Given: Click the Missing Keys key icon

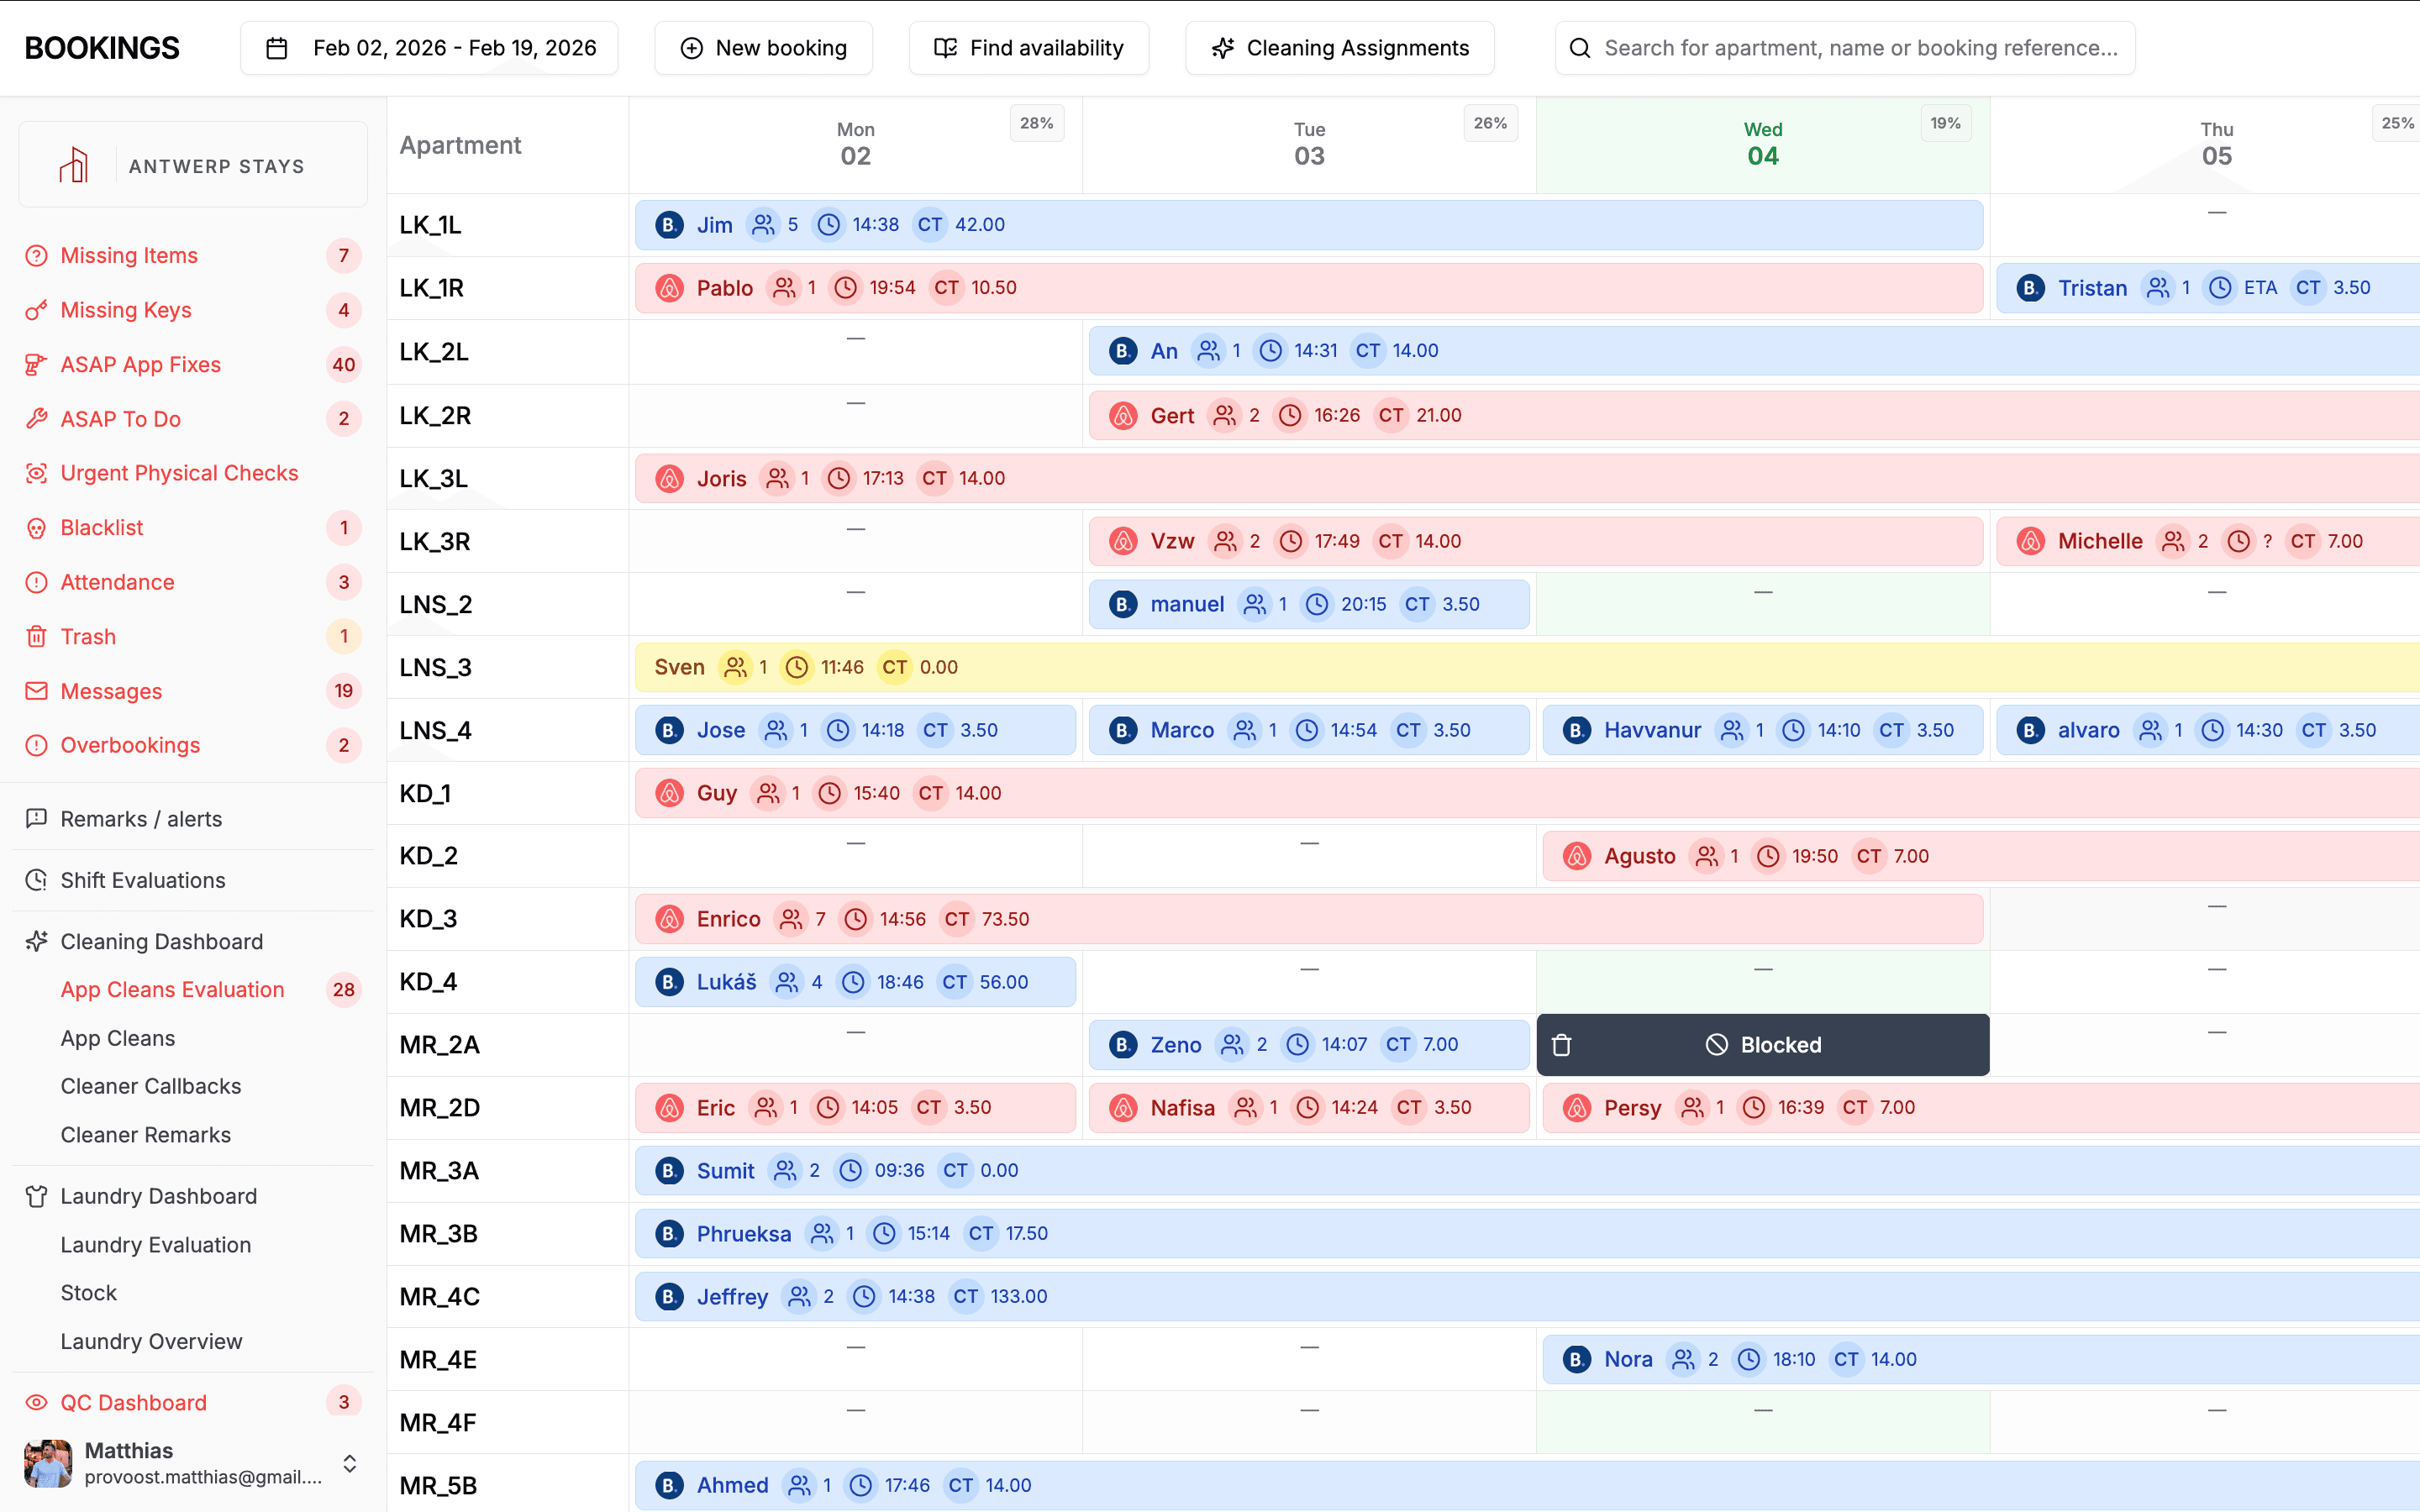Looking at the screenshot, I should 36,310.
